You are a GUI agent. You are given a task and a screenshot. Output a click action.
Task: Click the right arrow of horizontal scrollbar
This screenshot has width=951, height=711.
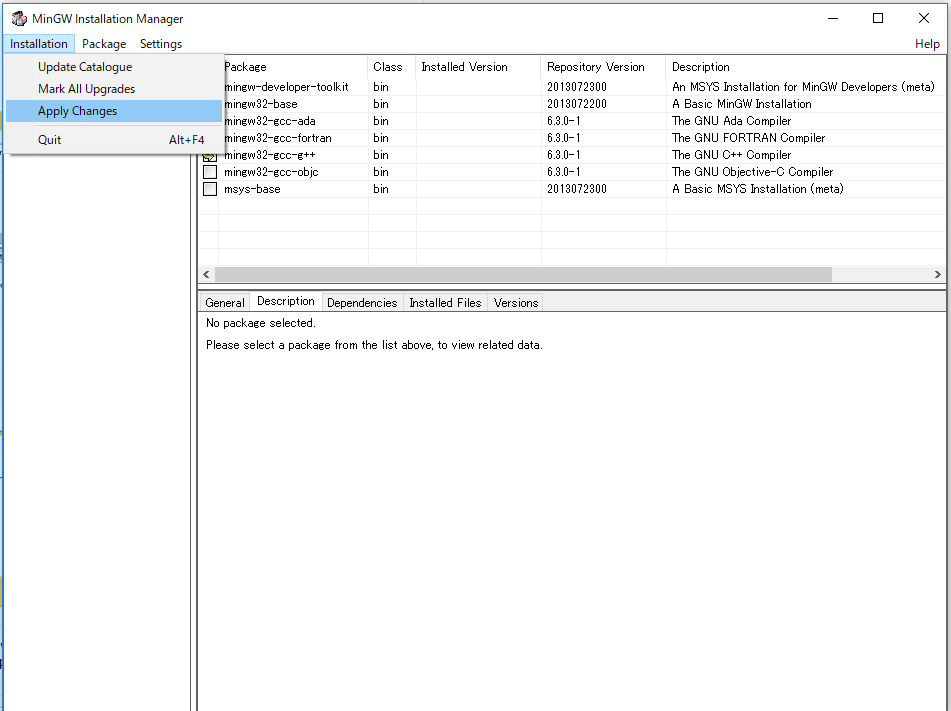tap(938, 274)
